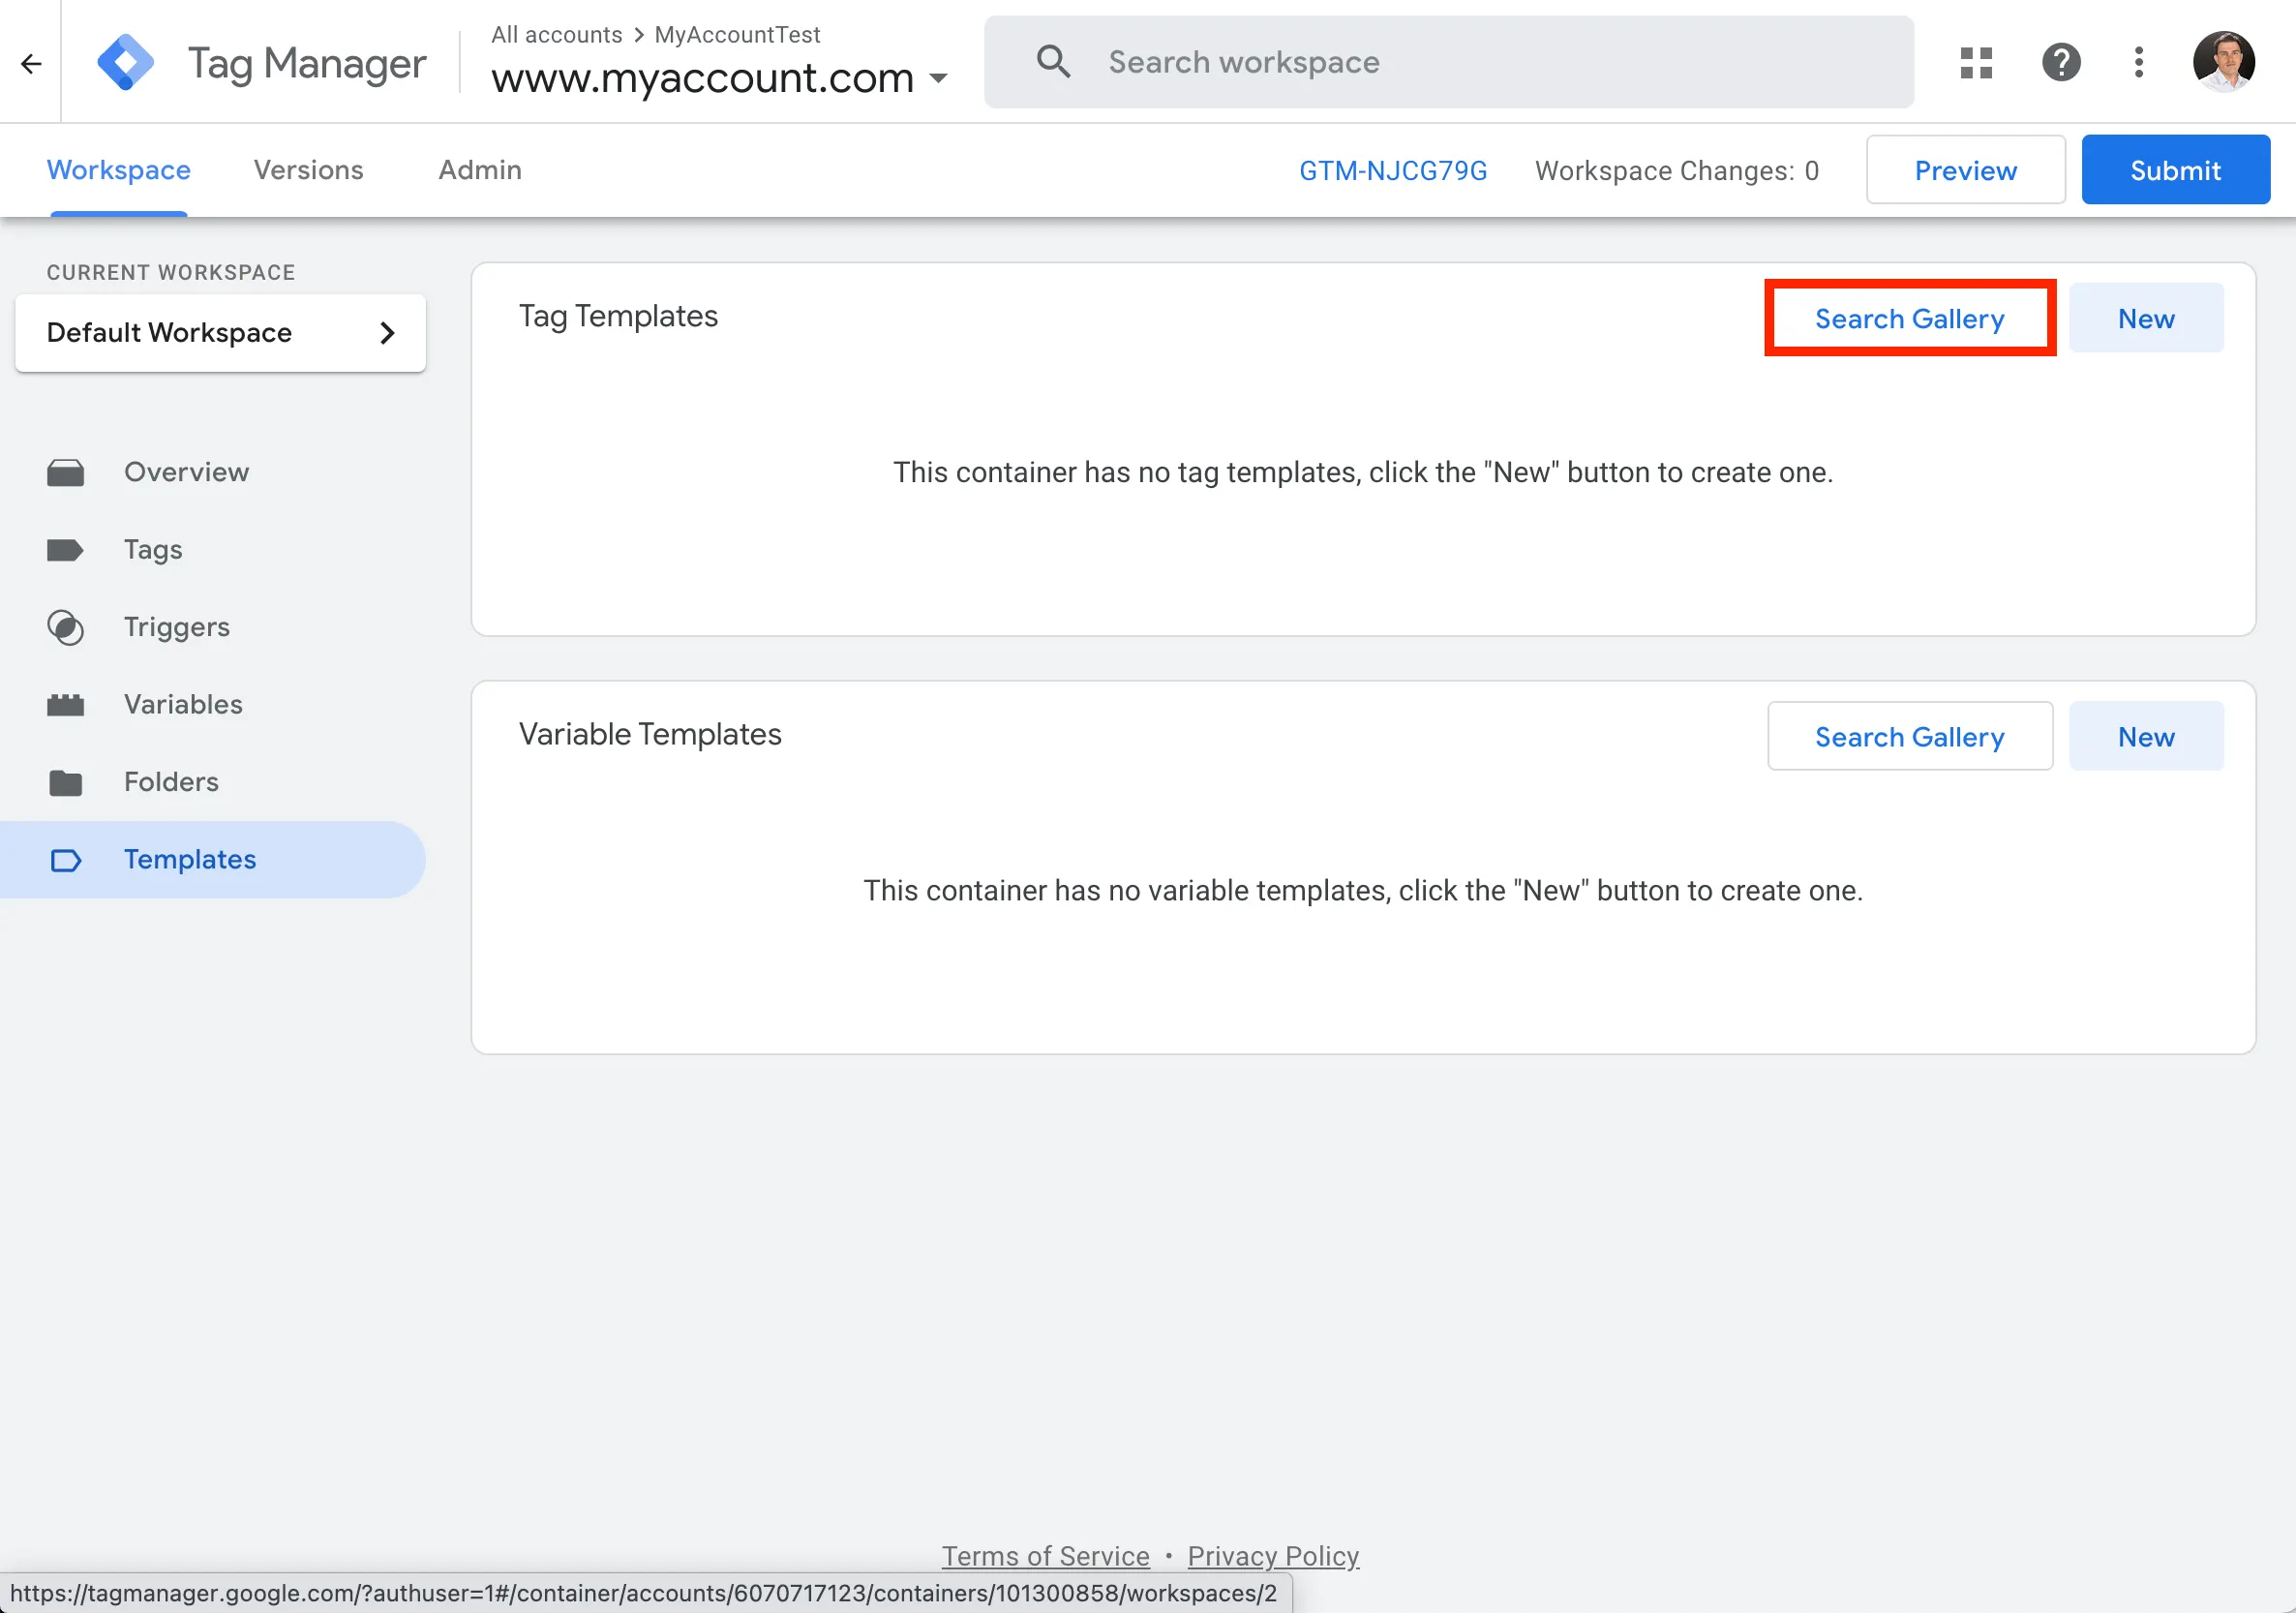Switch to the Admin tab
This screenshot has height=1613, width=2296.
[x=479, y=170]
